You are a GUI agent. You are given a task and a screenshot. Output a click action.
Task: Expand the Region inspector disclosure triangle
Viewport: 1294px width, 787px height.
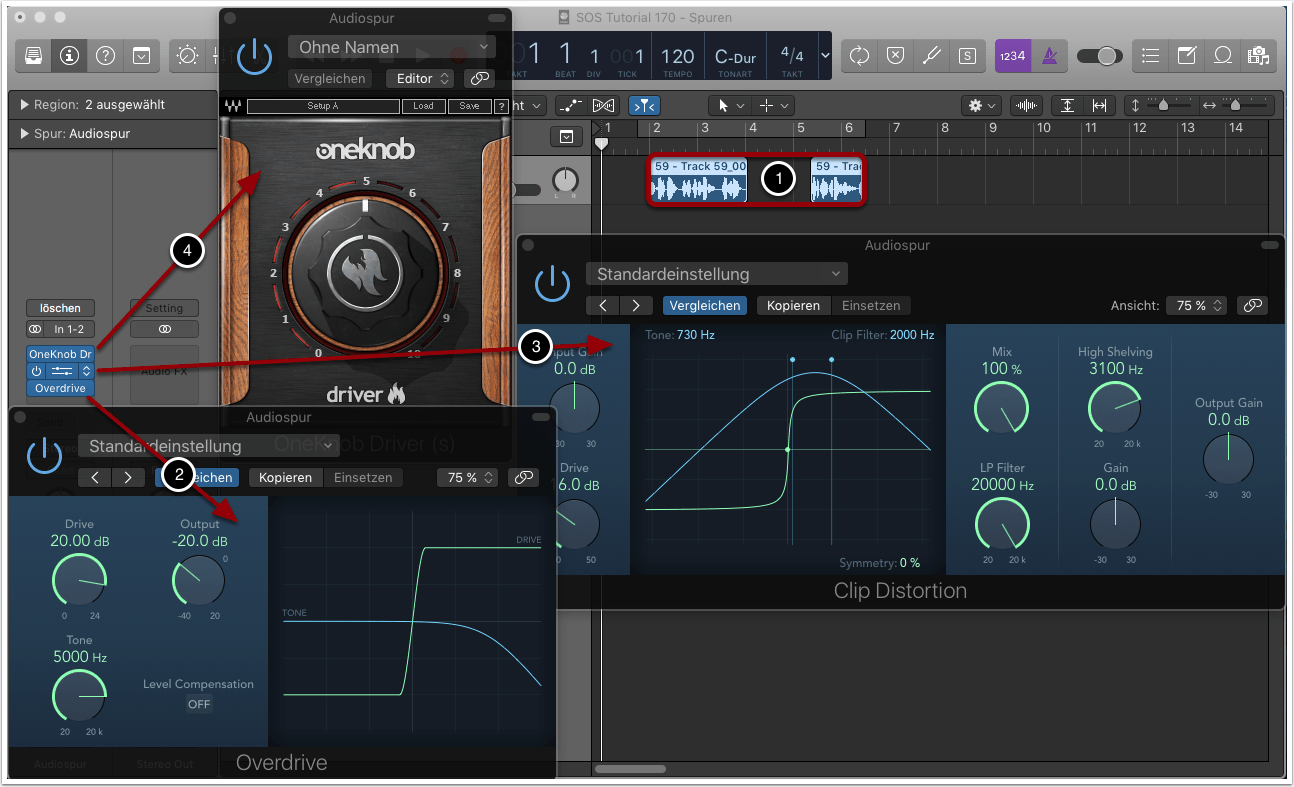pos(24,105)
